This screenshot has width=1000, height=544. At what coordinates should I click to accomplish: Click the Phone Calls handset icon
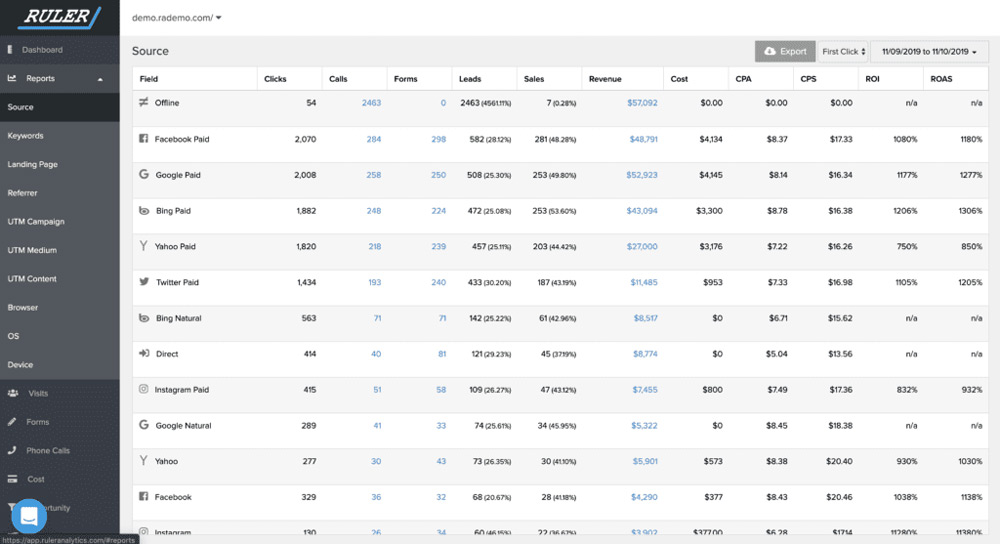click(11, 450)
